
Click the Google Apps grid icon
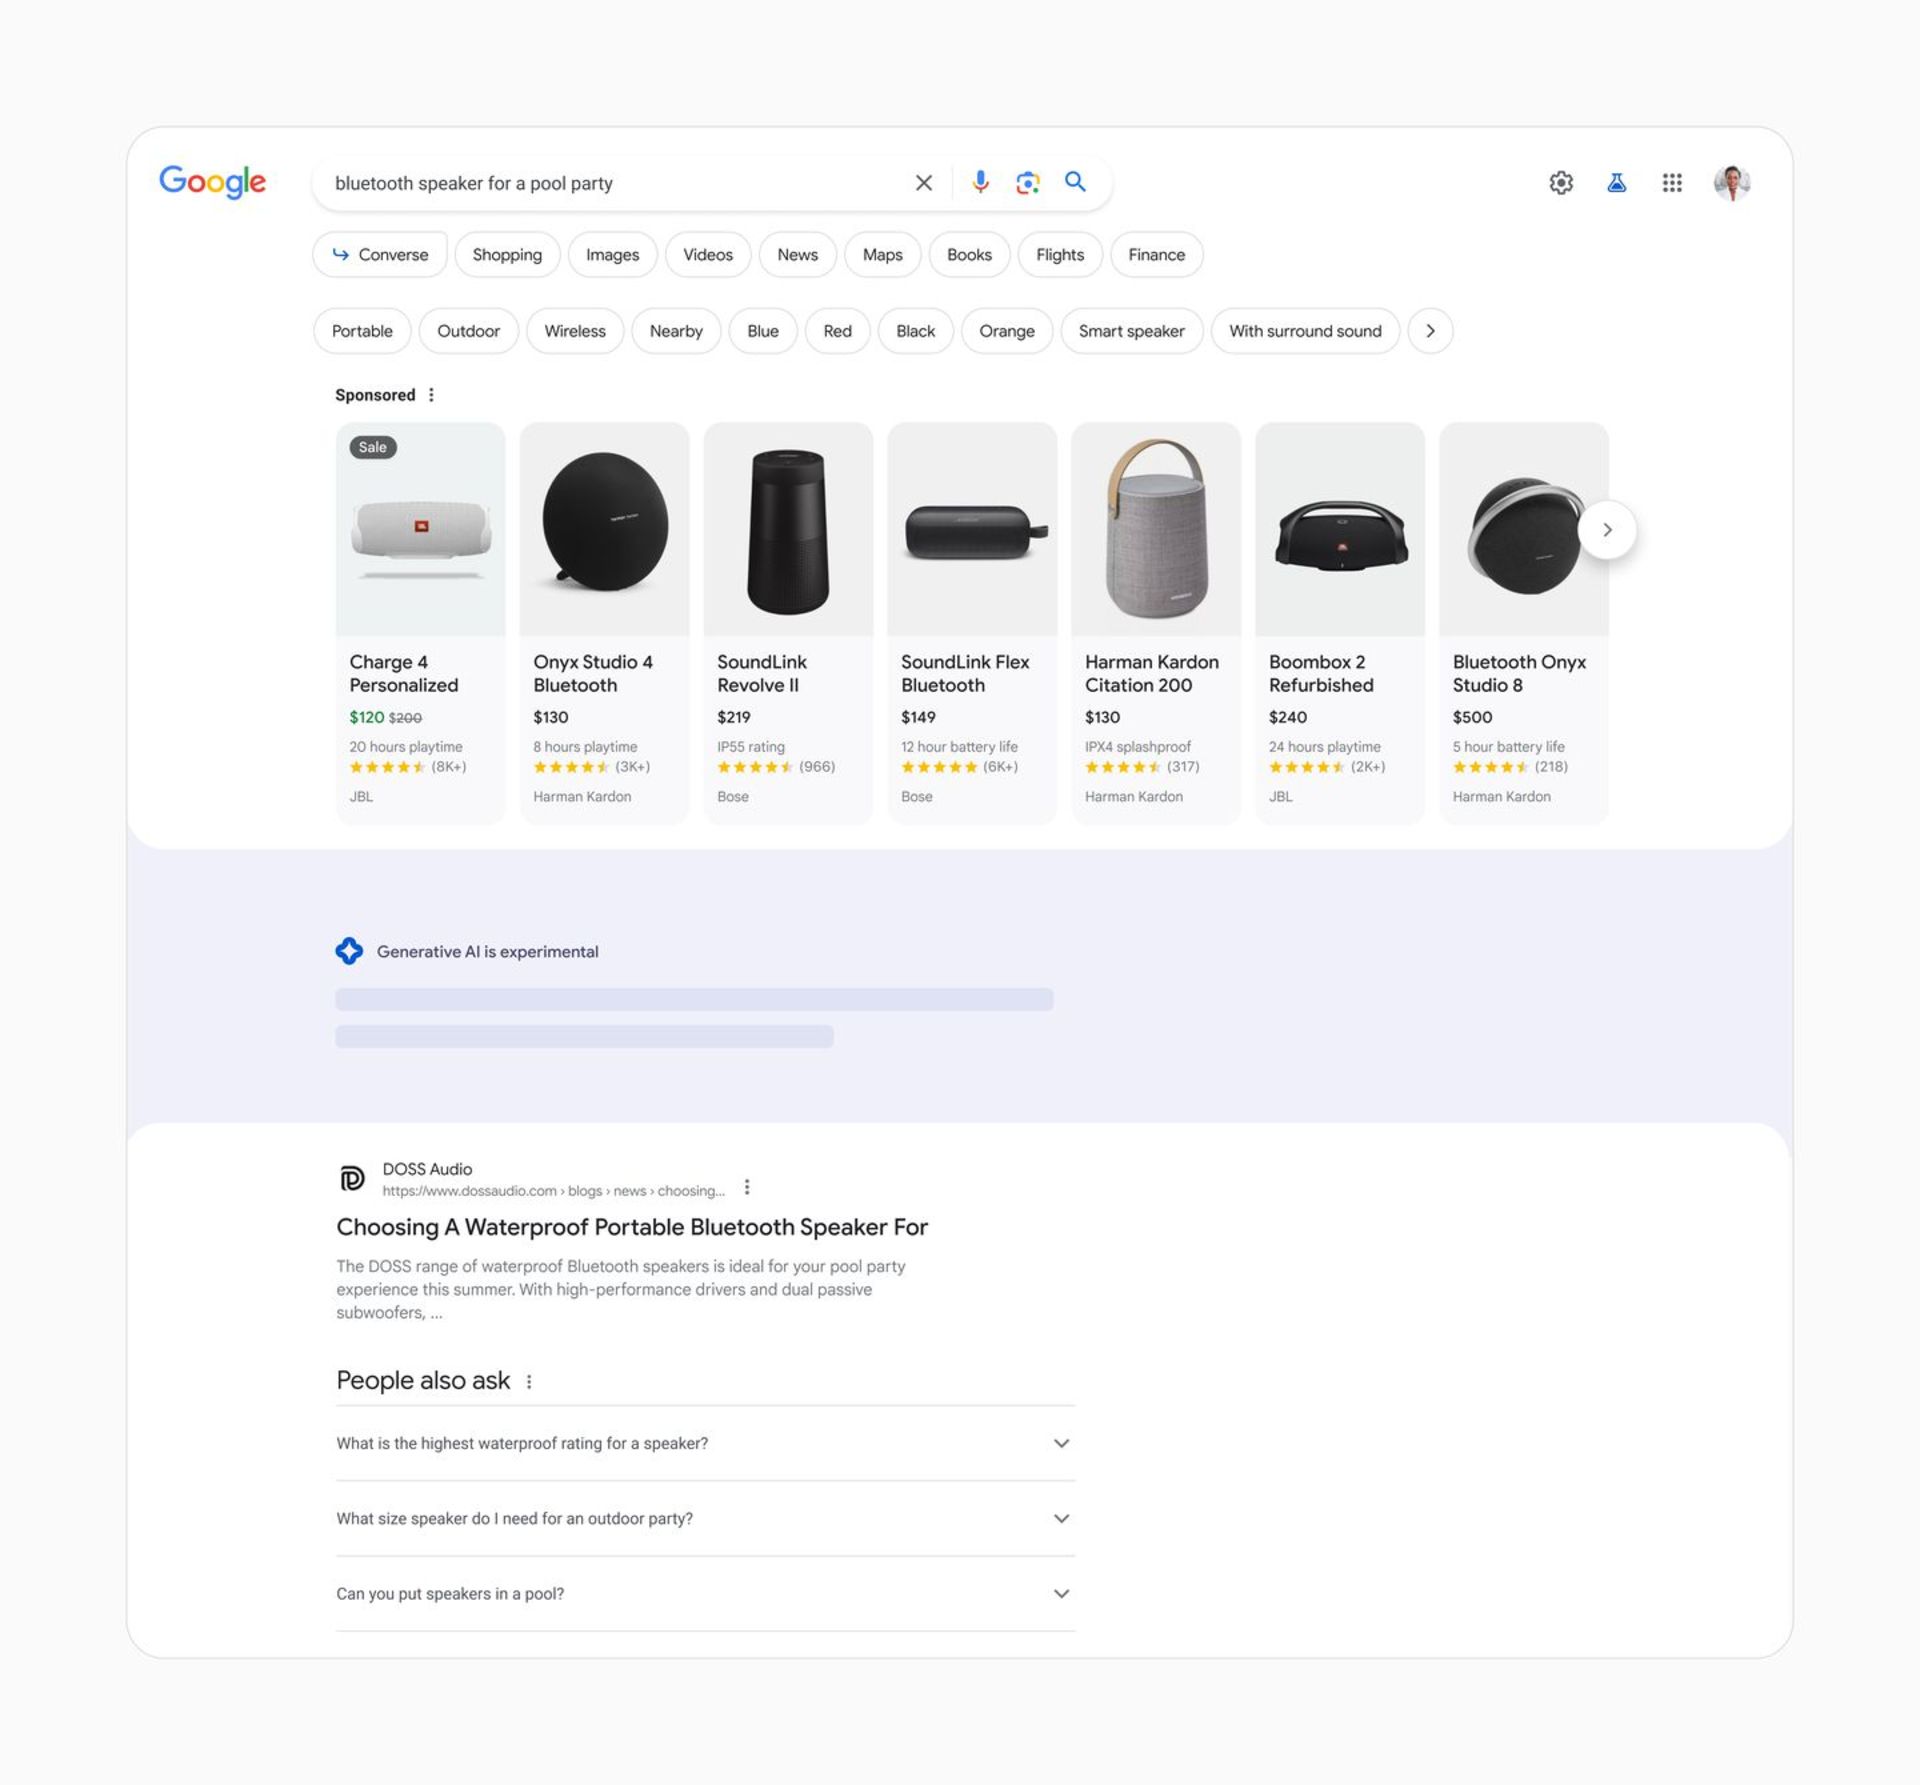click(x=1672, y=183)
